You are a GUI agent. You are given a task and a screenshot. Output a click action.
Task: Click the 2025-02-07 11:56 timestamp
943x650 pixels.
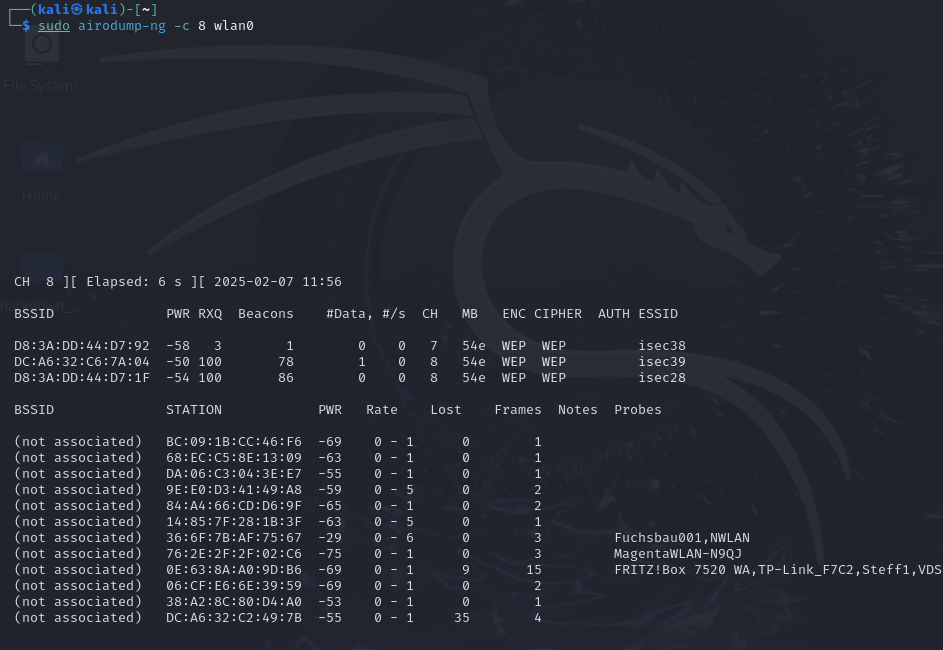(x=278, y=282)
